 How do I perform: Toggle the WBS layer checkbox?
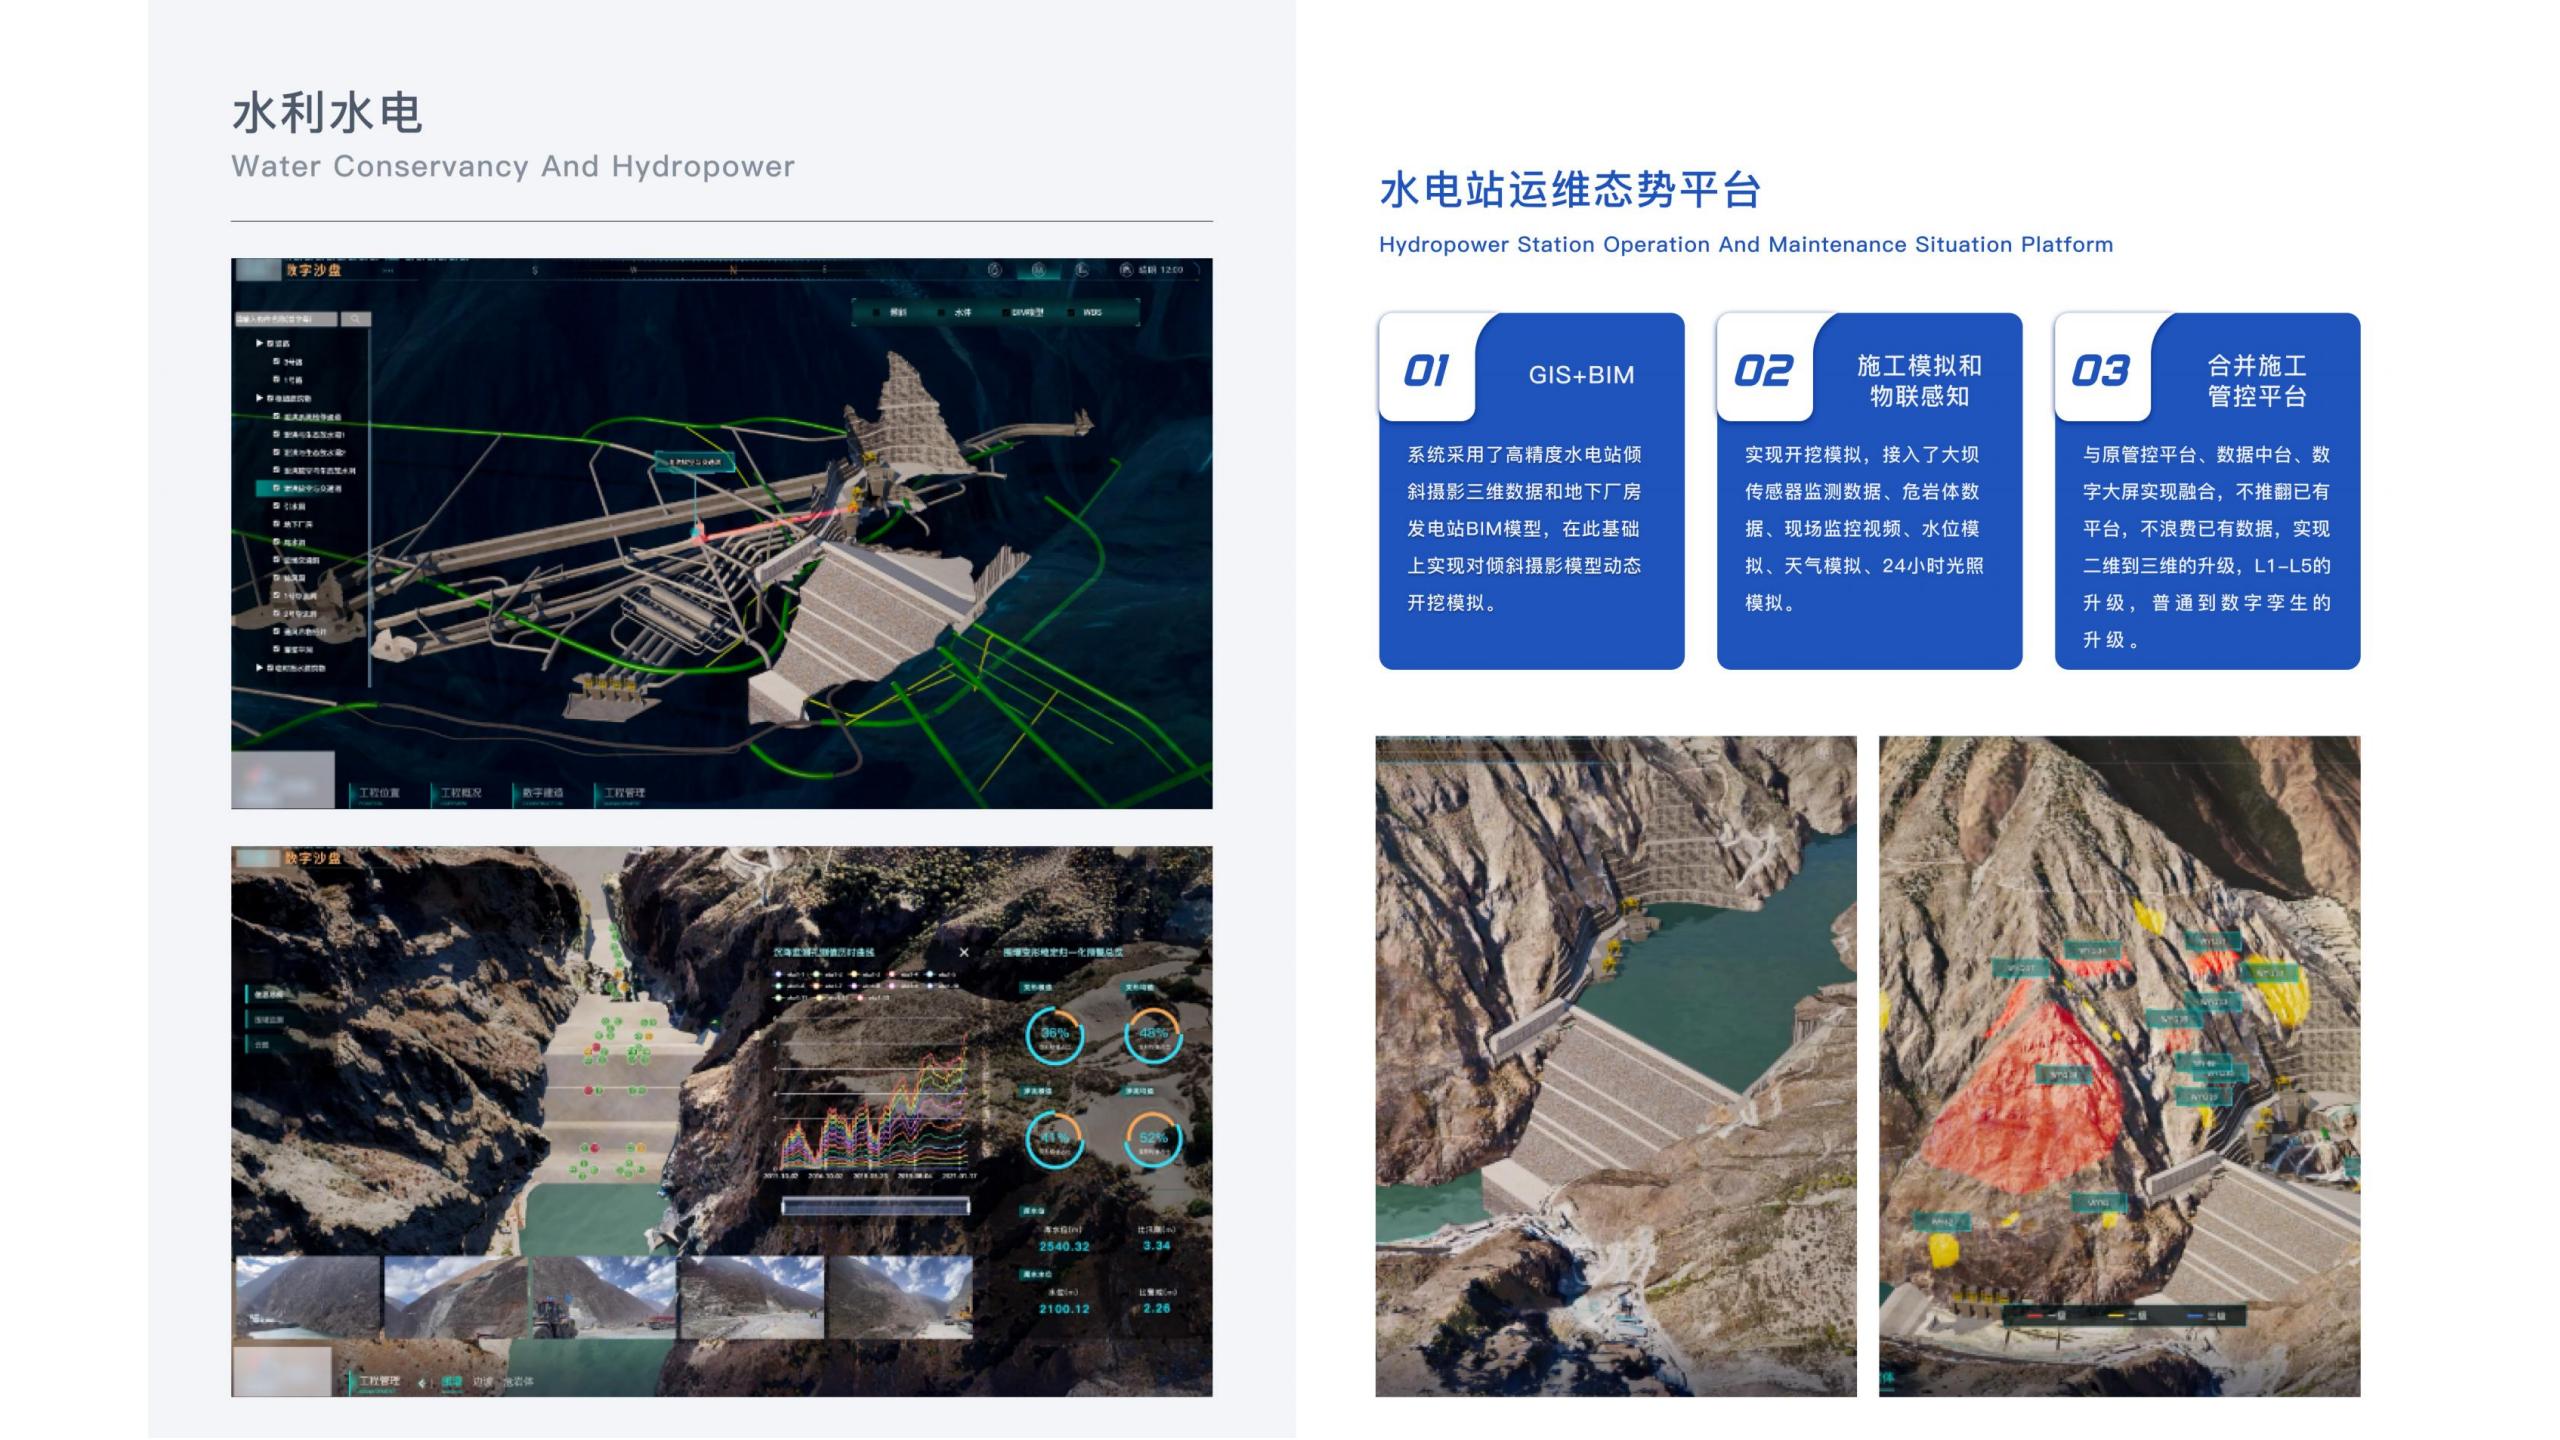(1071, 313)
